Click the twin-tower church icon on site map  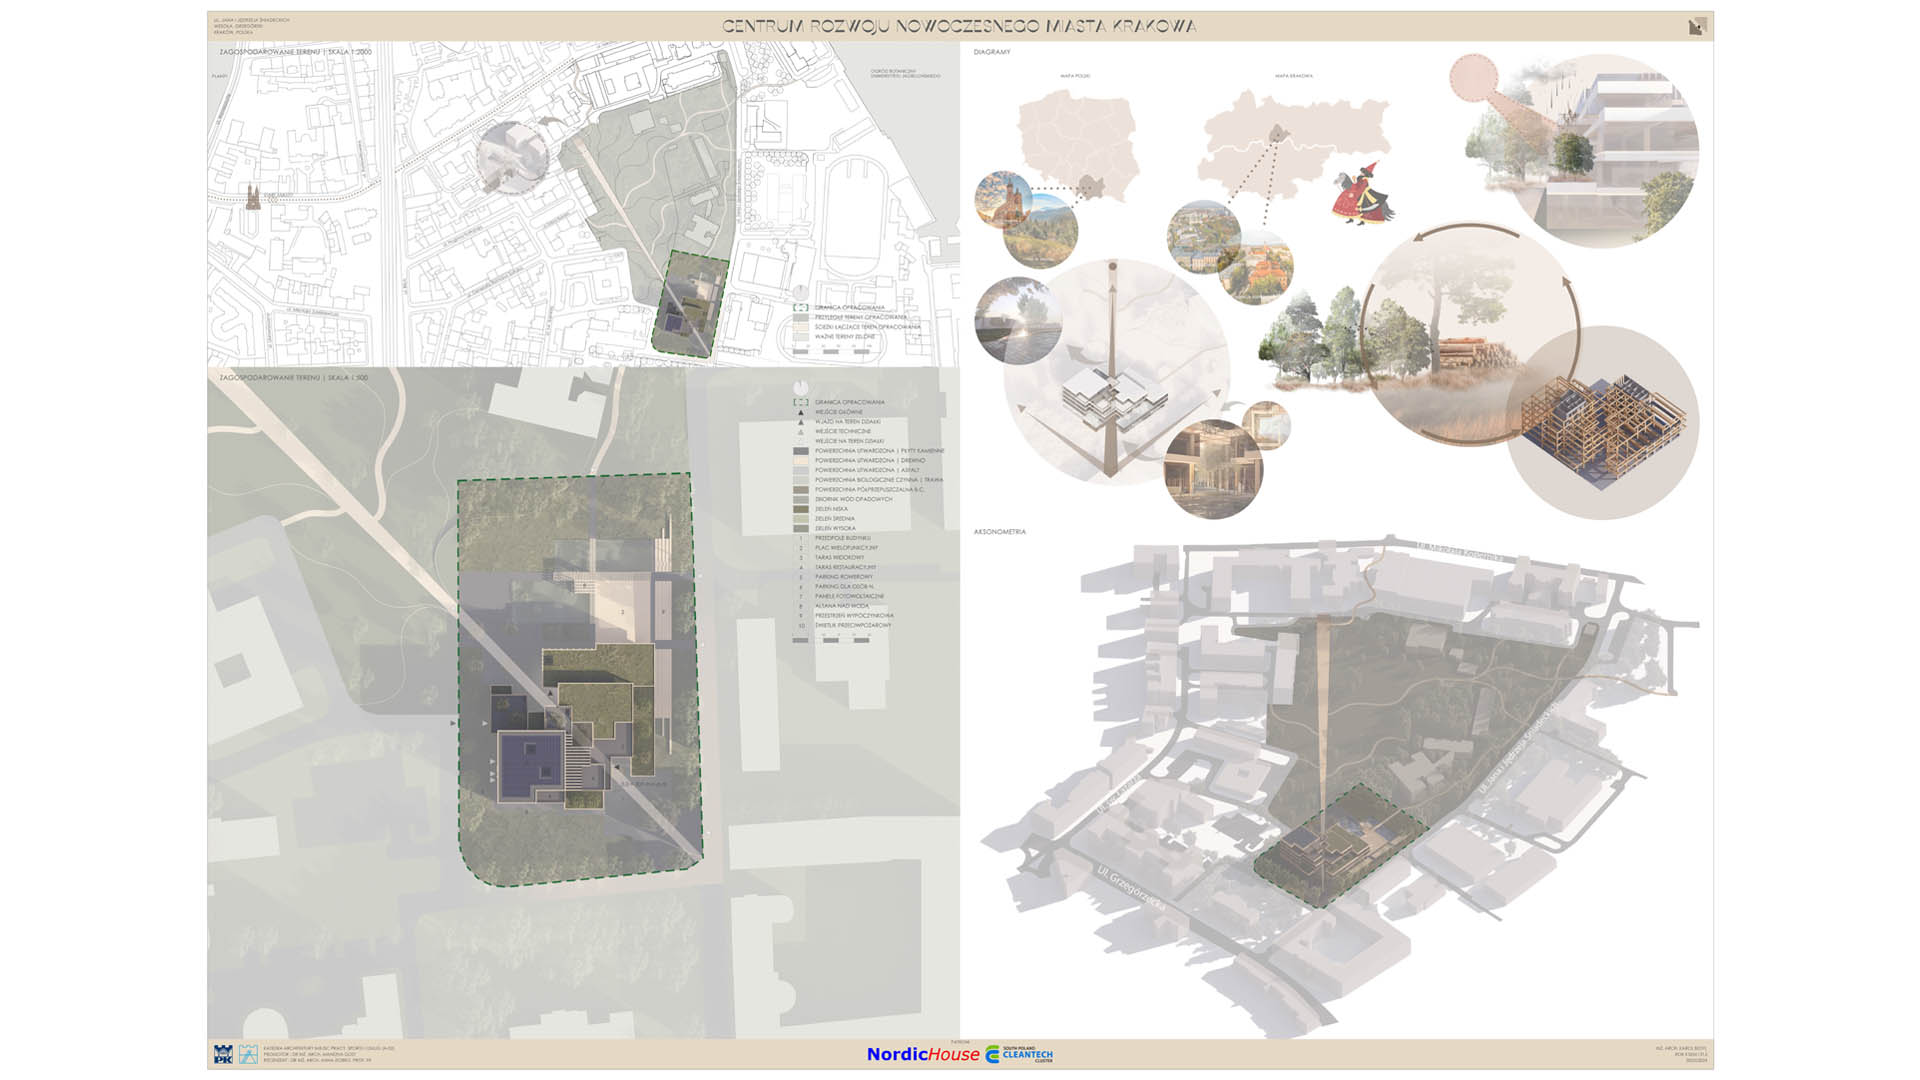[254, 197]
